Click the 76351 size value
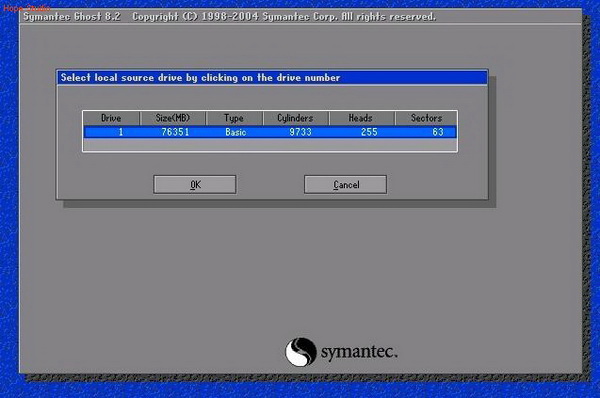 click(175, 132)
